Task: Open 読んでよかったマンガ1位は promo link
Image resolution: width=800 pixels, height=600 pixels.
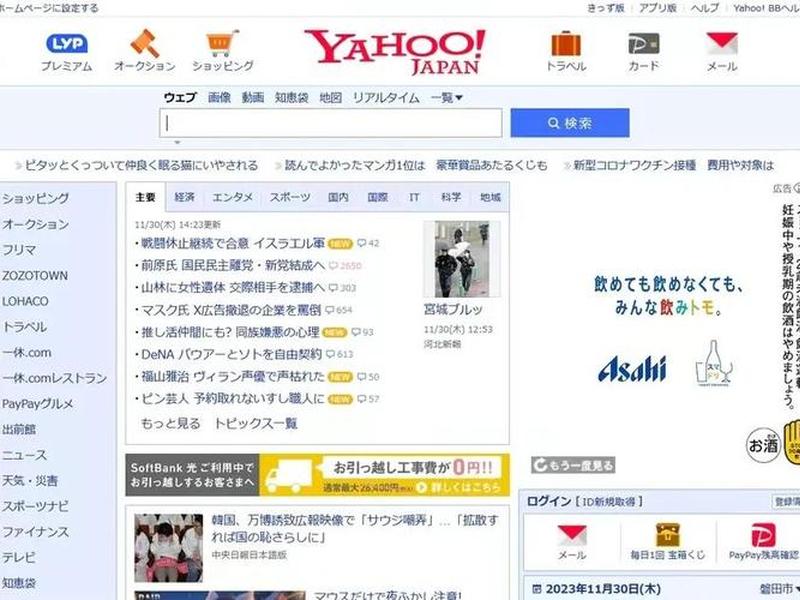Action: tap(355, 165)
